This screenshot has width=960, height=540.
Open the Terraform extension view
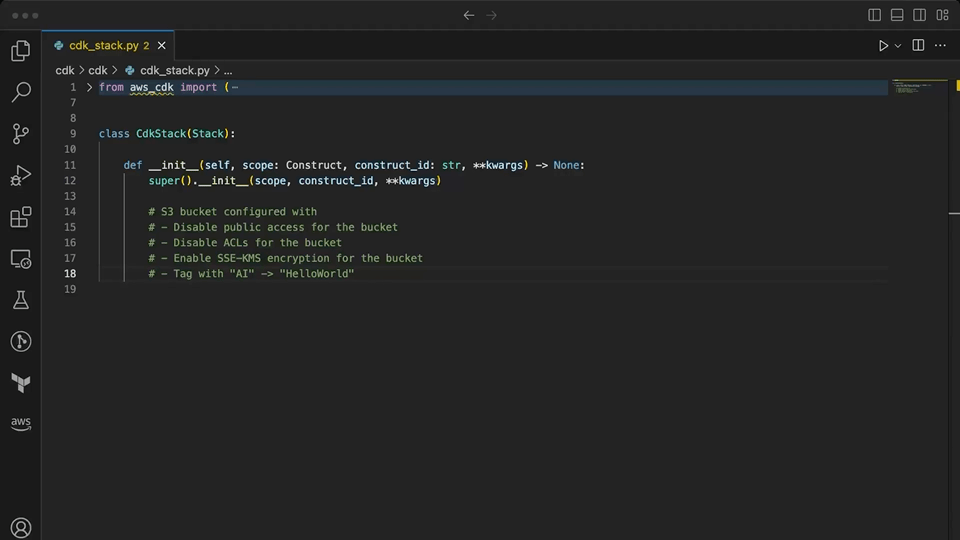click(x=20, y=382)
